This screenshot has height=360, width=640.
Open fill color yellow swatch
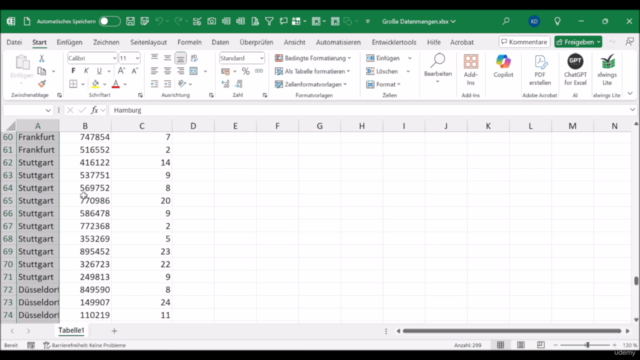point(96,84)
